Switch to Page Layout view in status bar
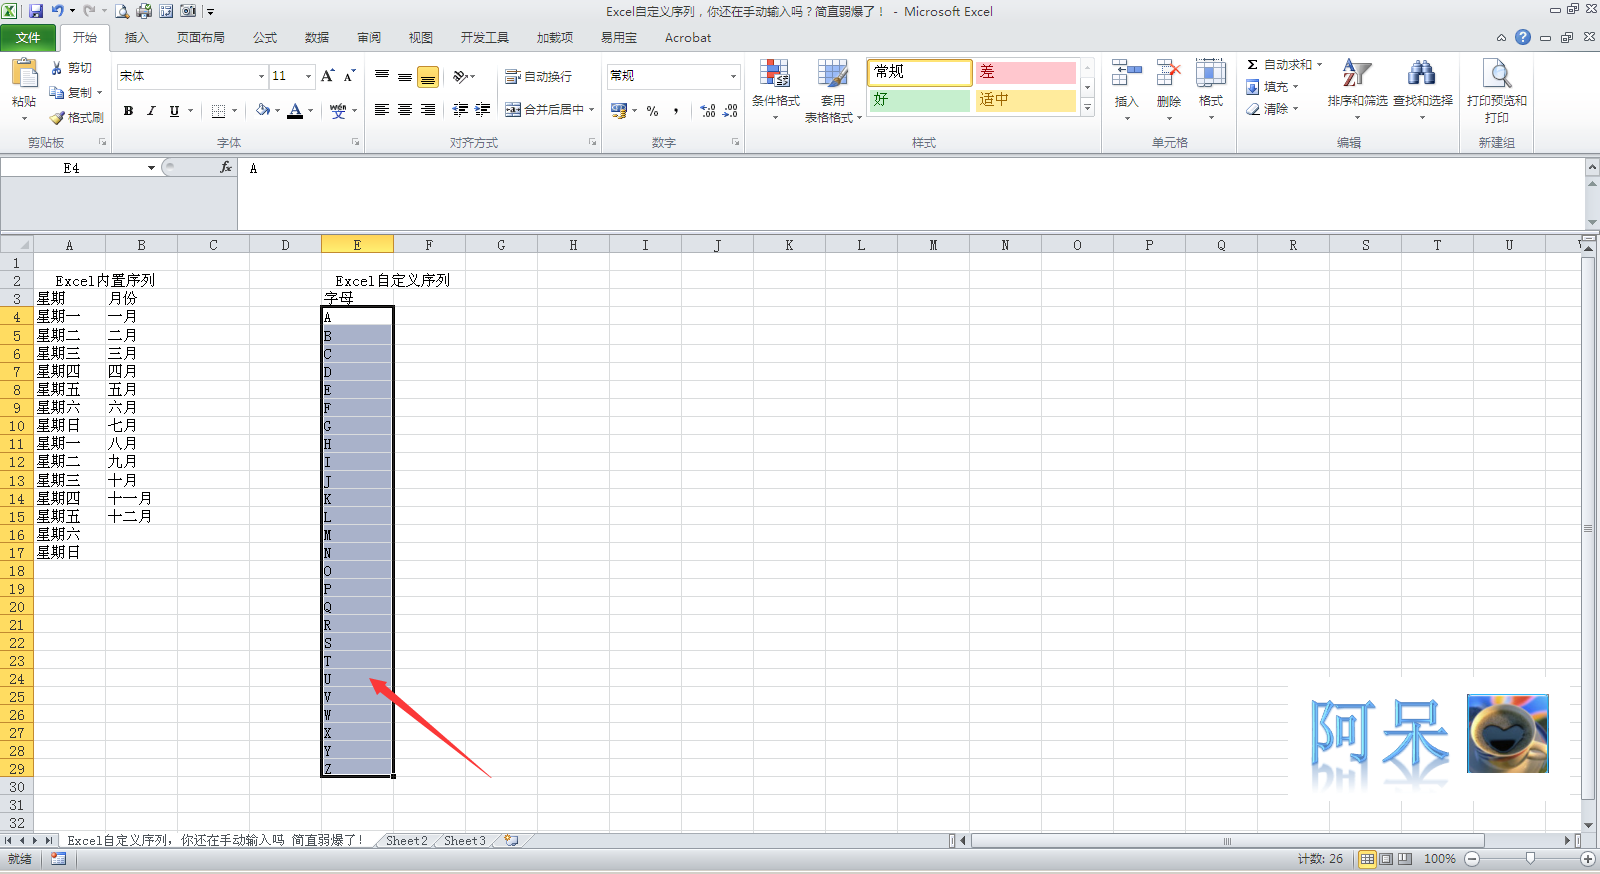1600x874 pixels. pyautogui.click(x=1386, y=859)
